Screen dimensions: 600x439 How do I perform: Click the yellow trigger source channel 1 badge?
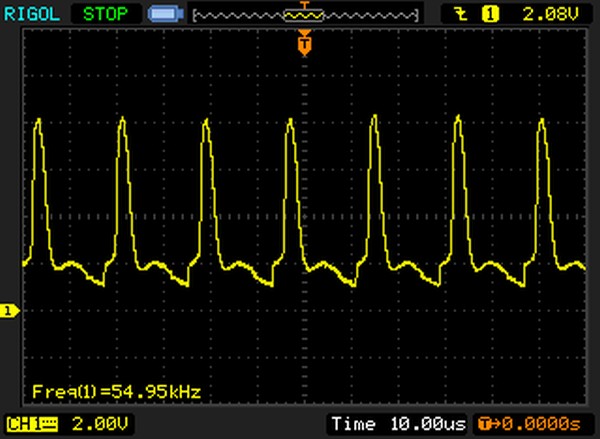click(490, 15)
